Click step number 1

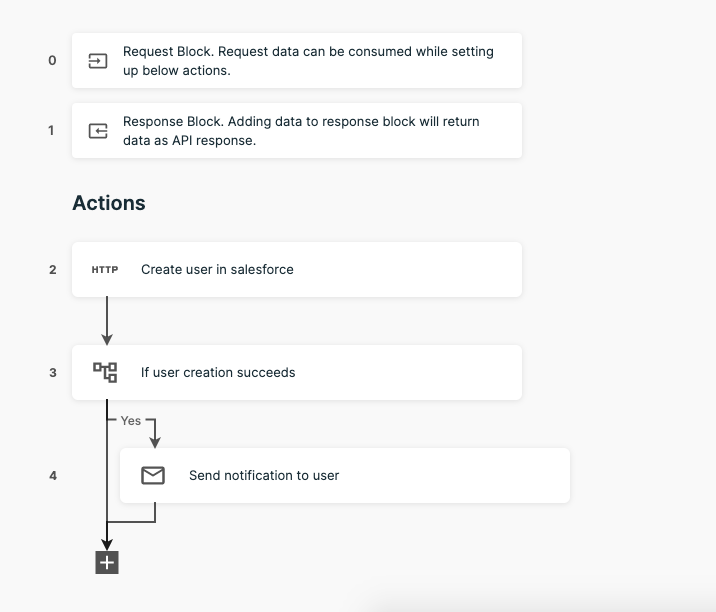(x=52, y=130)
